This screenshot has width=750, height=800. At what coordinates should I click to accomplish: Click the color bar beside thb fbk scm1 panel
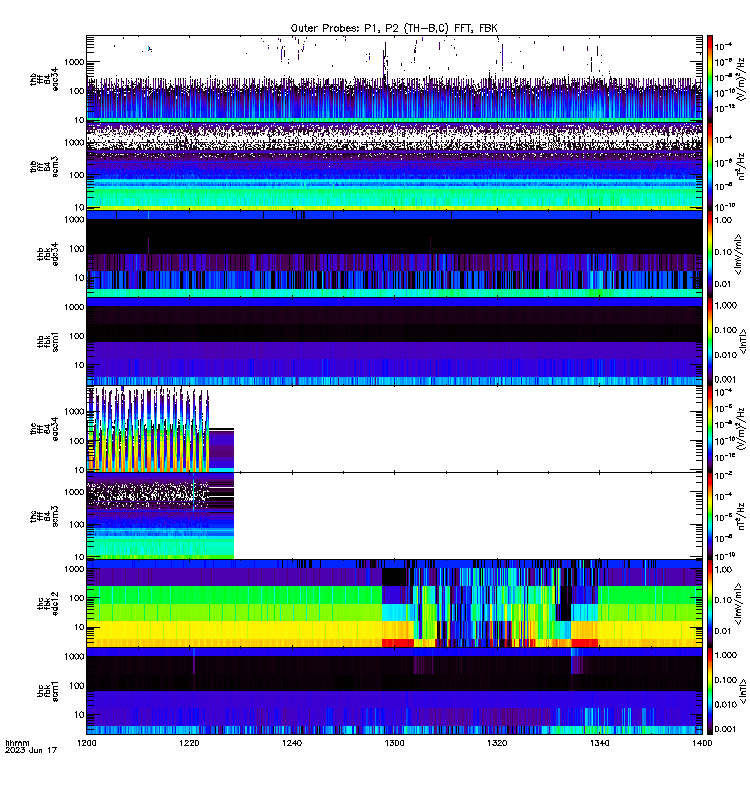click(x=710, y=341)
